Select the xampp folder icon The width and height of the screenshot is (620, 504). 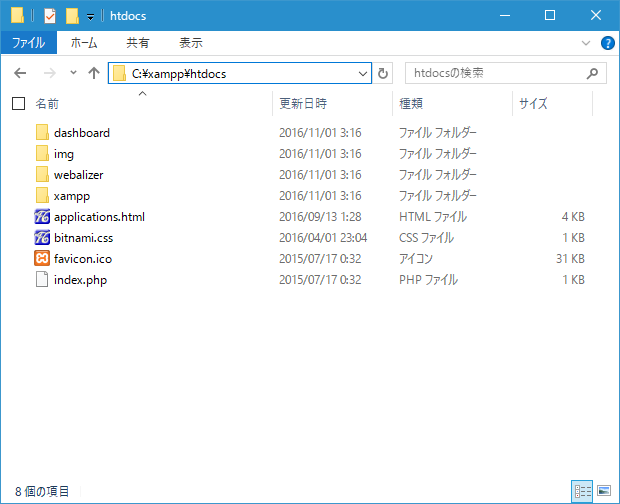pyautogui.click(x=42, y=195)
